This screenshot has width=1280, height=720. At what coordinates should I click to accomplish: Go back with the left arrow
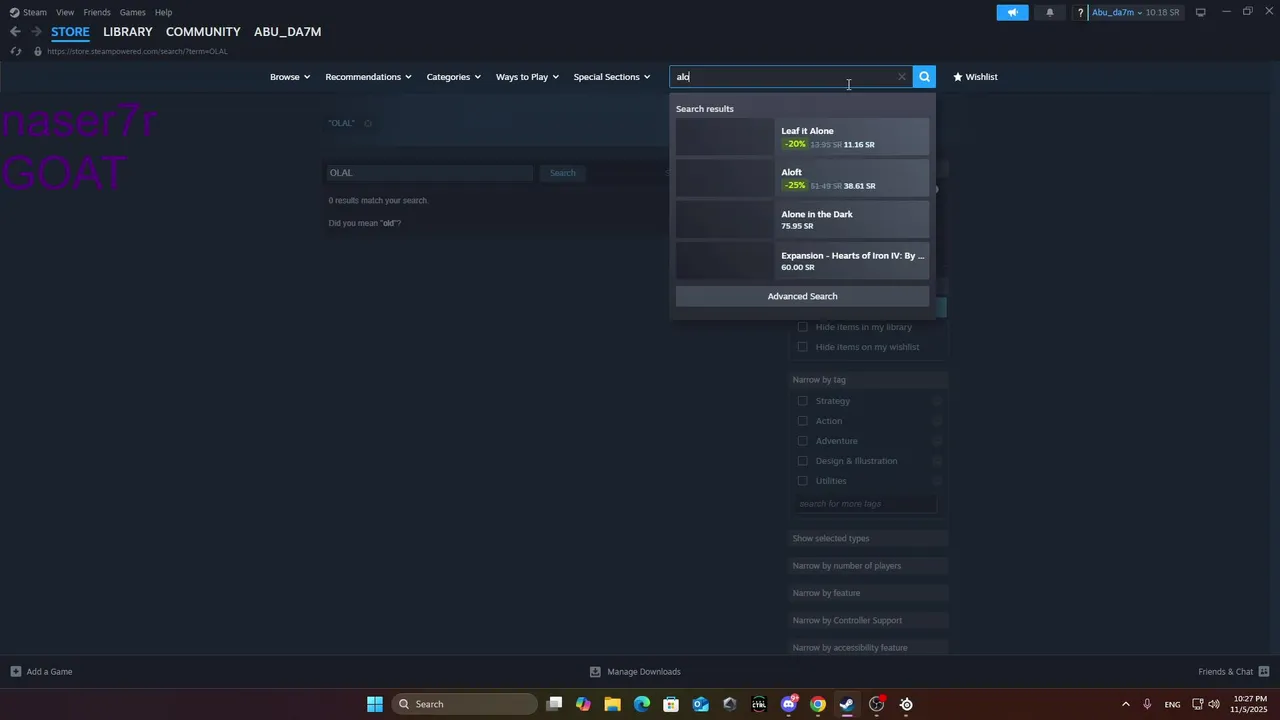click(x=15, y=32)
